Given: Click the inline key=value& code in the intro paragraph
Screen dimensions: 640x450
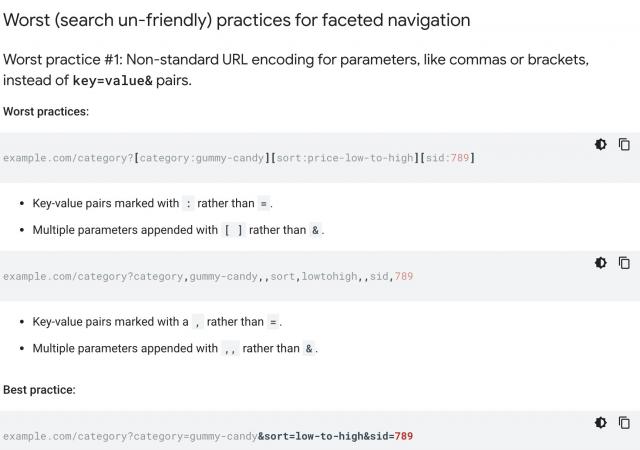Looking at the screenshot, I should 113,80.
